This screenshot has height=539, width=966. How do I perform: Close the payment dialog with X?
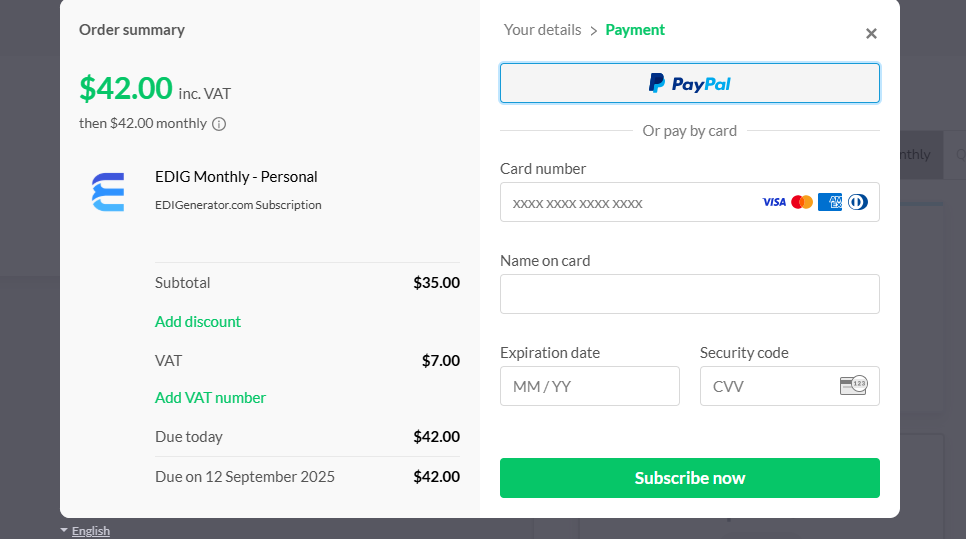click(871, 34)
